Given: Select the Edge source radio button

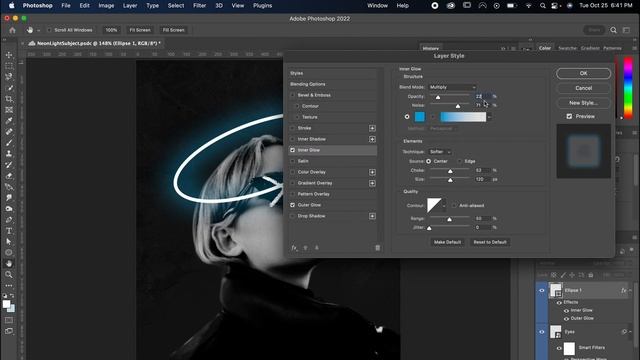Looking at the screenshot, I should [460, 161].
